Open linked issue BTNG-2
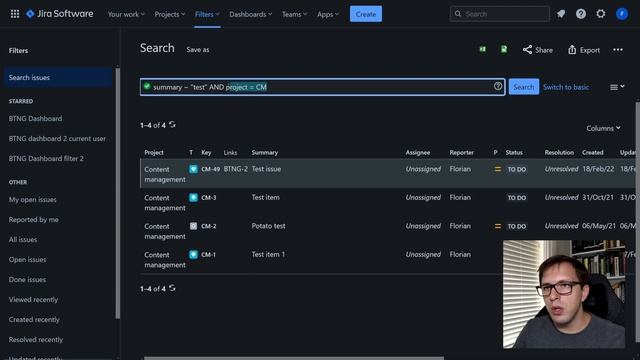Image resolution: width=640 pixels, height=360 pixels. tap(236, 169)
